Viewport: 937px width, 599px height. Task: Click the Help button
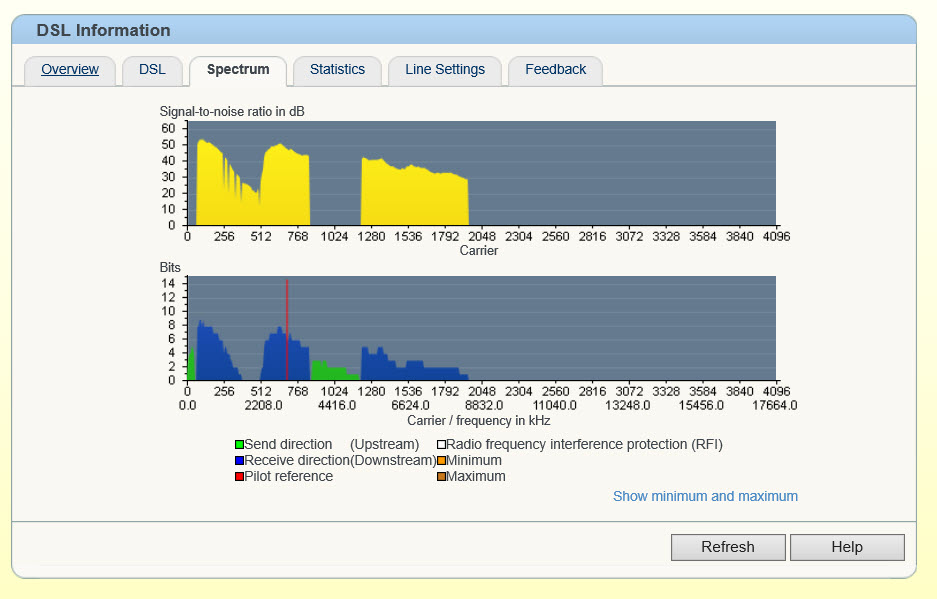coord(846,547)
